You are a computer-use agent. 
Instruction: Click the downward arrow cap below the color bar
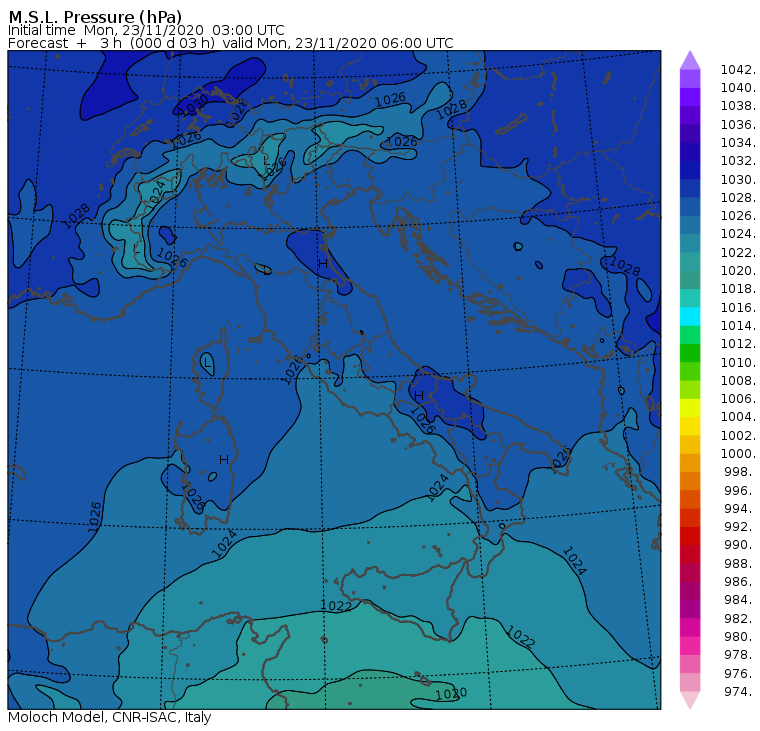tap(690, 700)
